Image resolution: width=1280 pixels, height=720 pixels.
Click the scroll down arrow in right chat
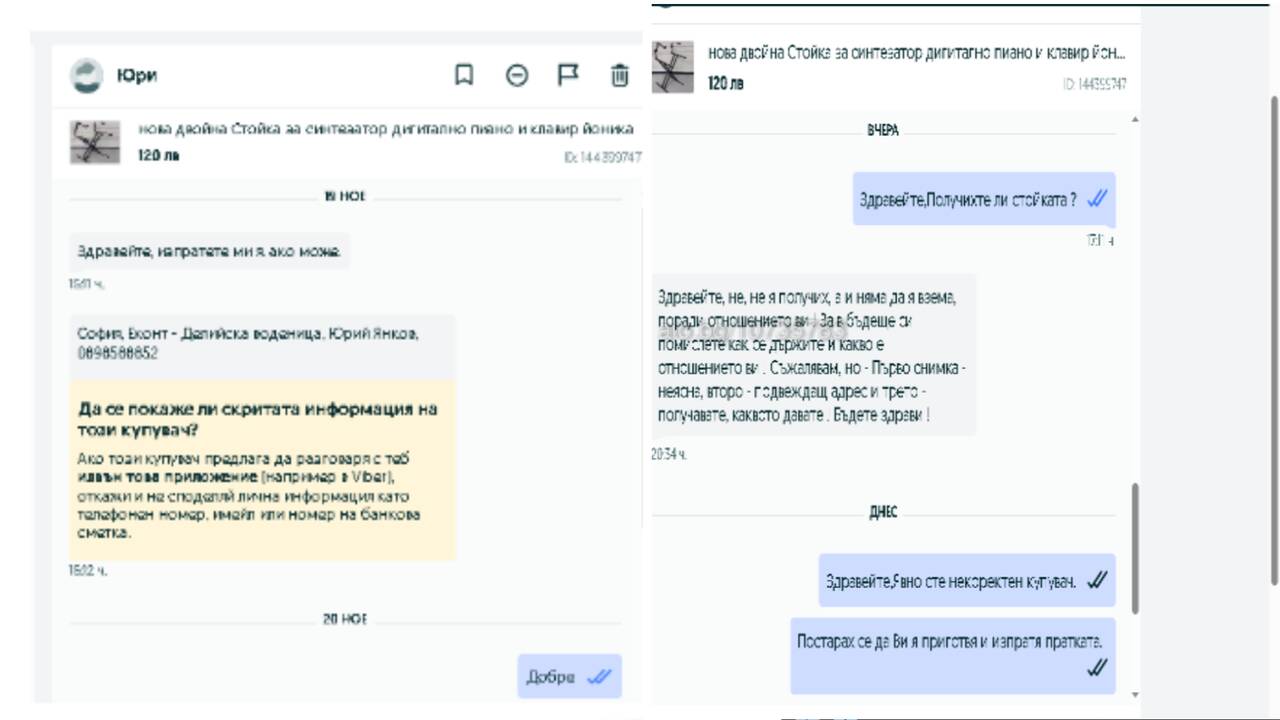(x=1135, y=693)
